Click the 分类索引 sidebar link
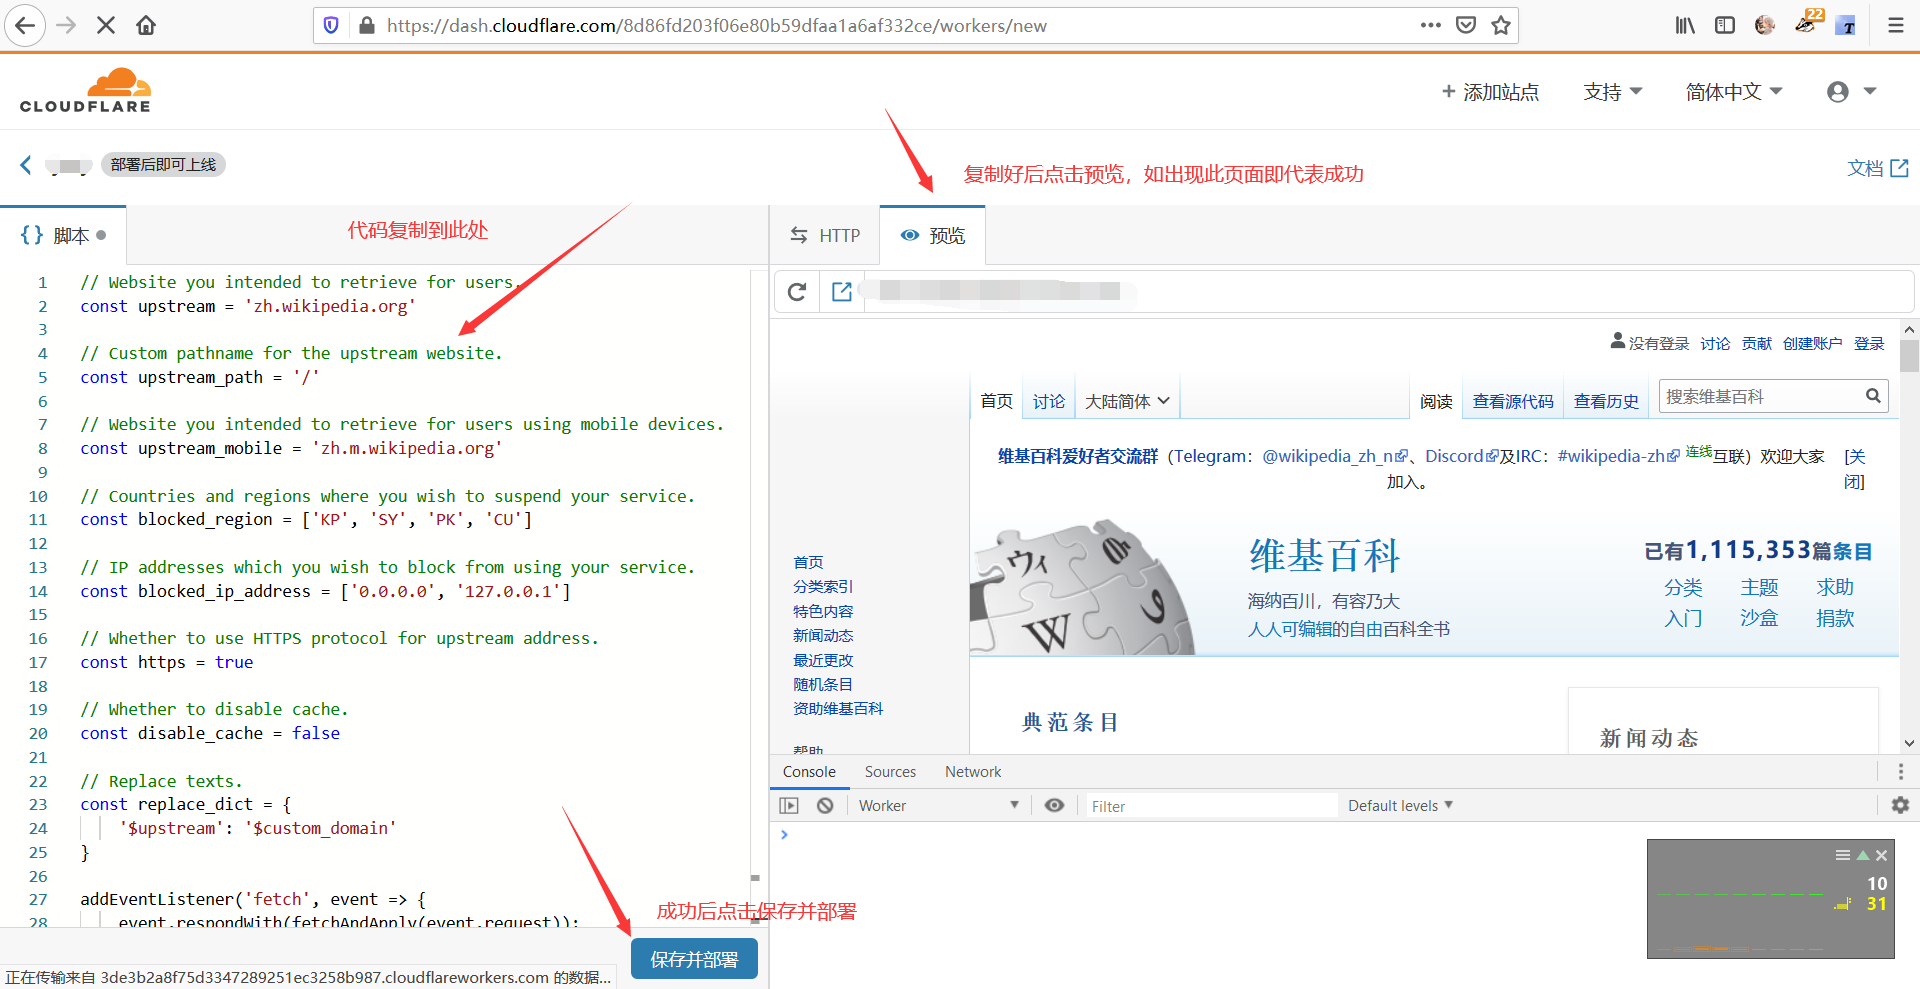 [x=823, y=586]
